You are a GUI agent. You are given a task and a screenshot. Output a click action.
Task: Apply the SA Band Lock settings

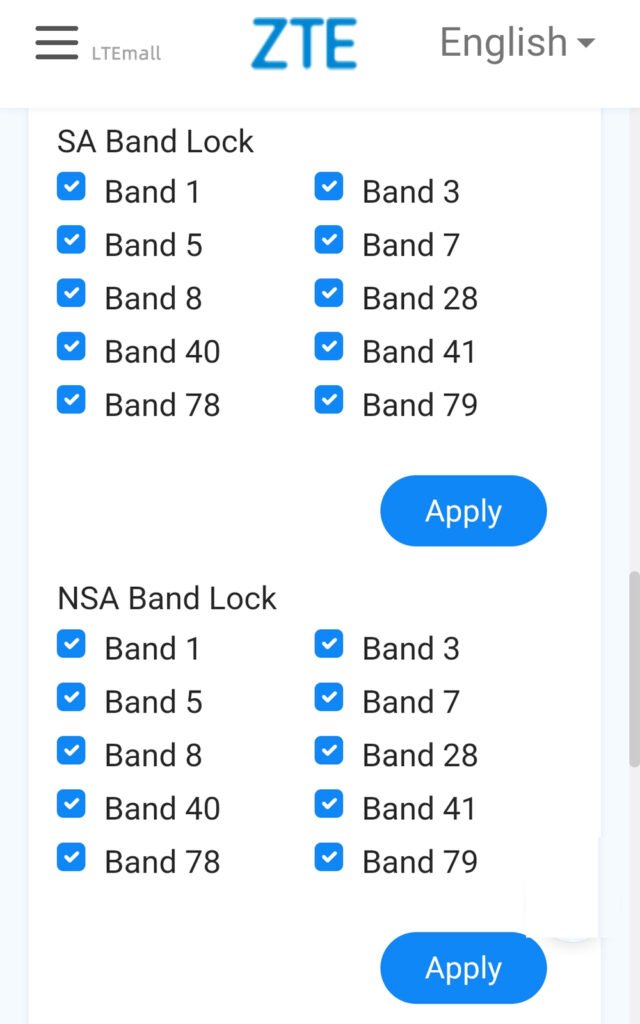(x=463, y=511)
